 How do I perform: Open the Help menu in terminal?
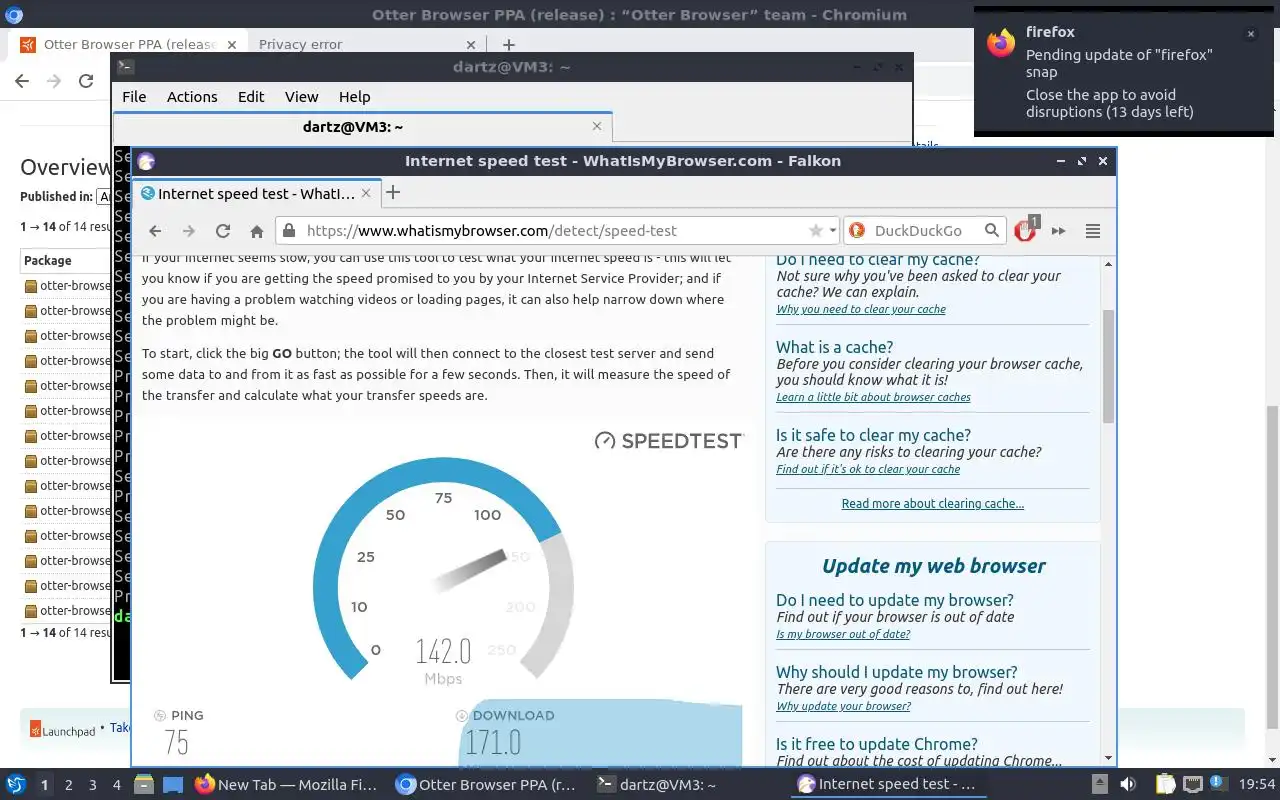pos(354,97)
